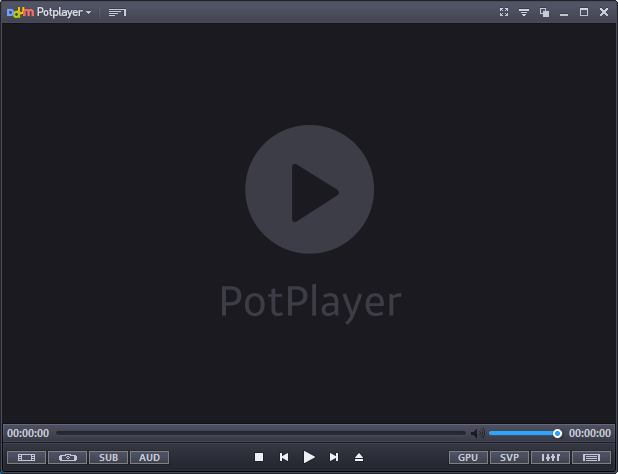Stop playback with the square button
Screen dimensions: 618x474
(259, 457)
